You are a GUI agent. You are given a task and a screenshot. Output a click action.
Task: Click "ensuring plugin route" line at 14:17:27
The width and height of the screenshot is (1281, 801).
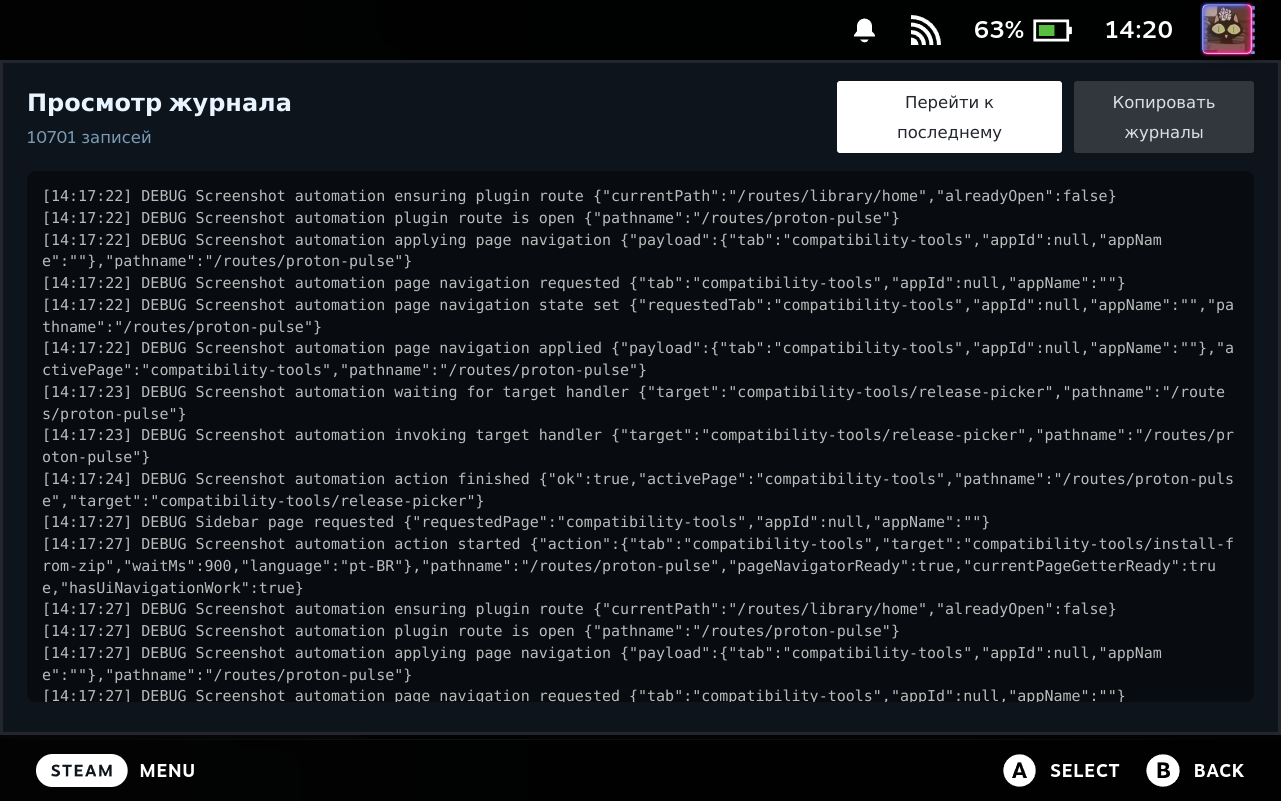coord(579,609)
